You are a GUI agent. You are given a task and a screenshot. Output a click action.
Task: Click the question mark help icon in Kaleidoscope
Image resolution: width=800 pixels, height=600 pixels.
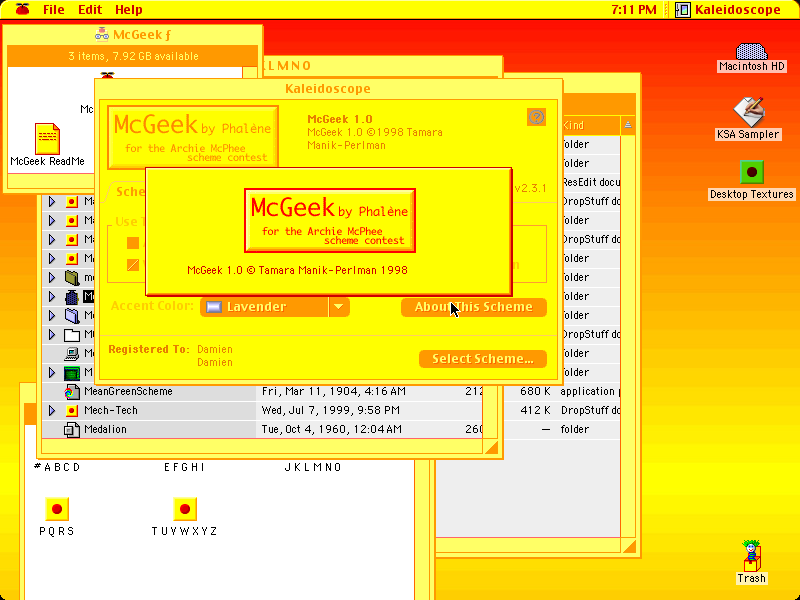(536, 117)
